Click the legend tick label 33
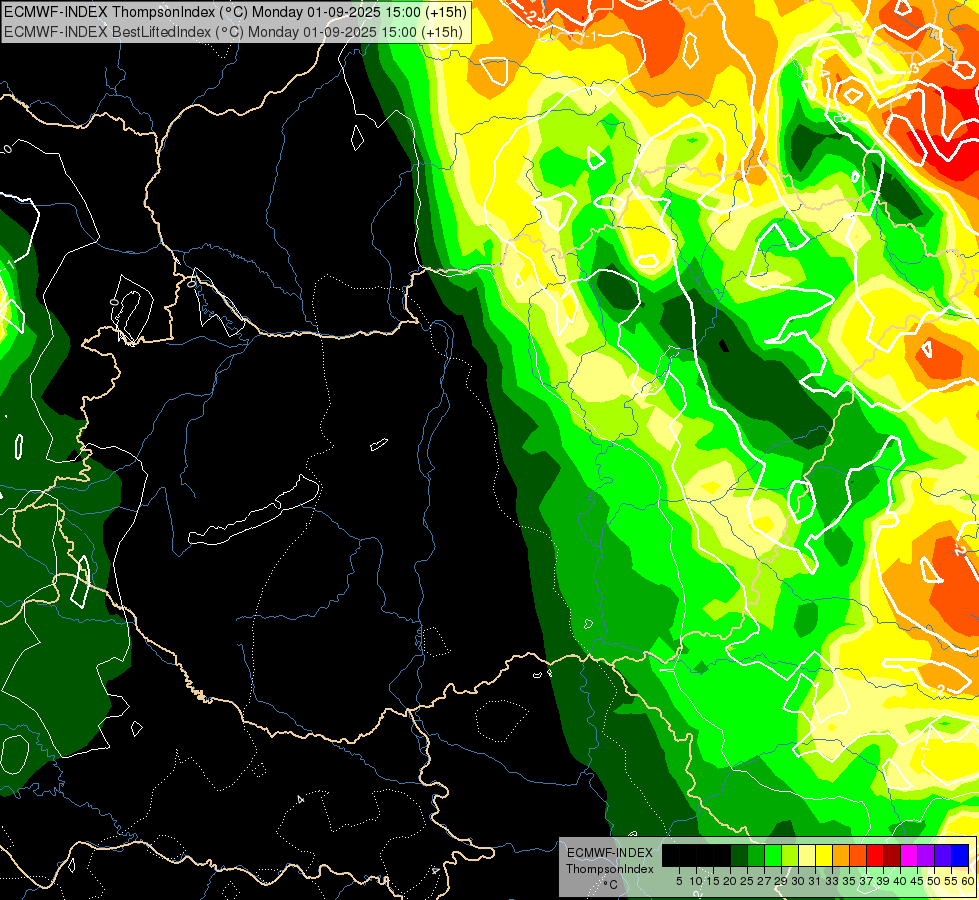Screen dimensions: 979x900 point(832,881)
